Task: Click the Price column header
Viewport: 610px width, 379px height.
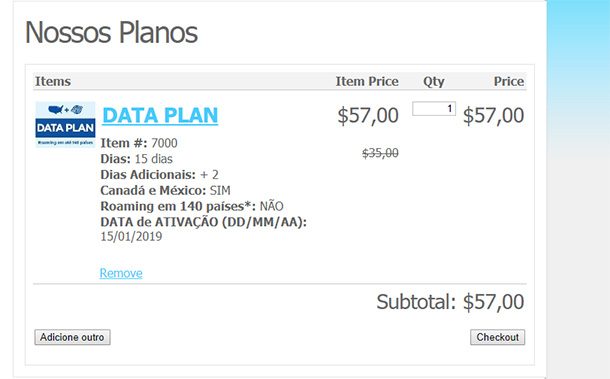Action: 509,81
